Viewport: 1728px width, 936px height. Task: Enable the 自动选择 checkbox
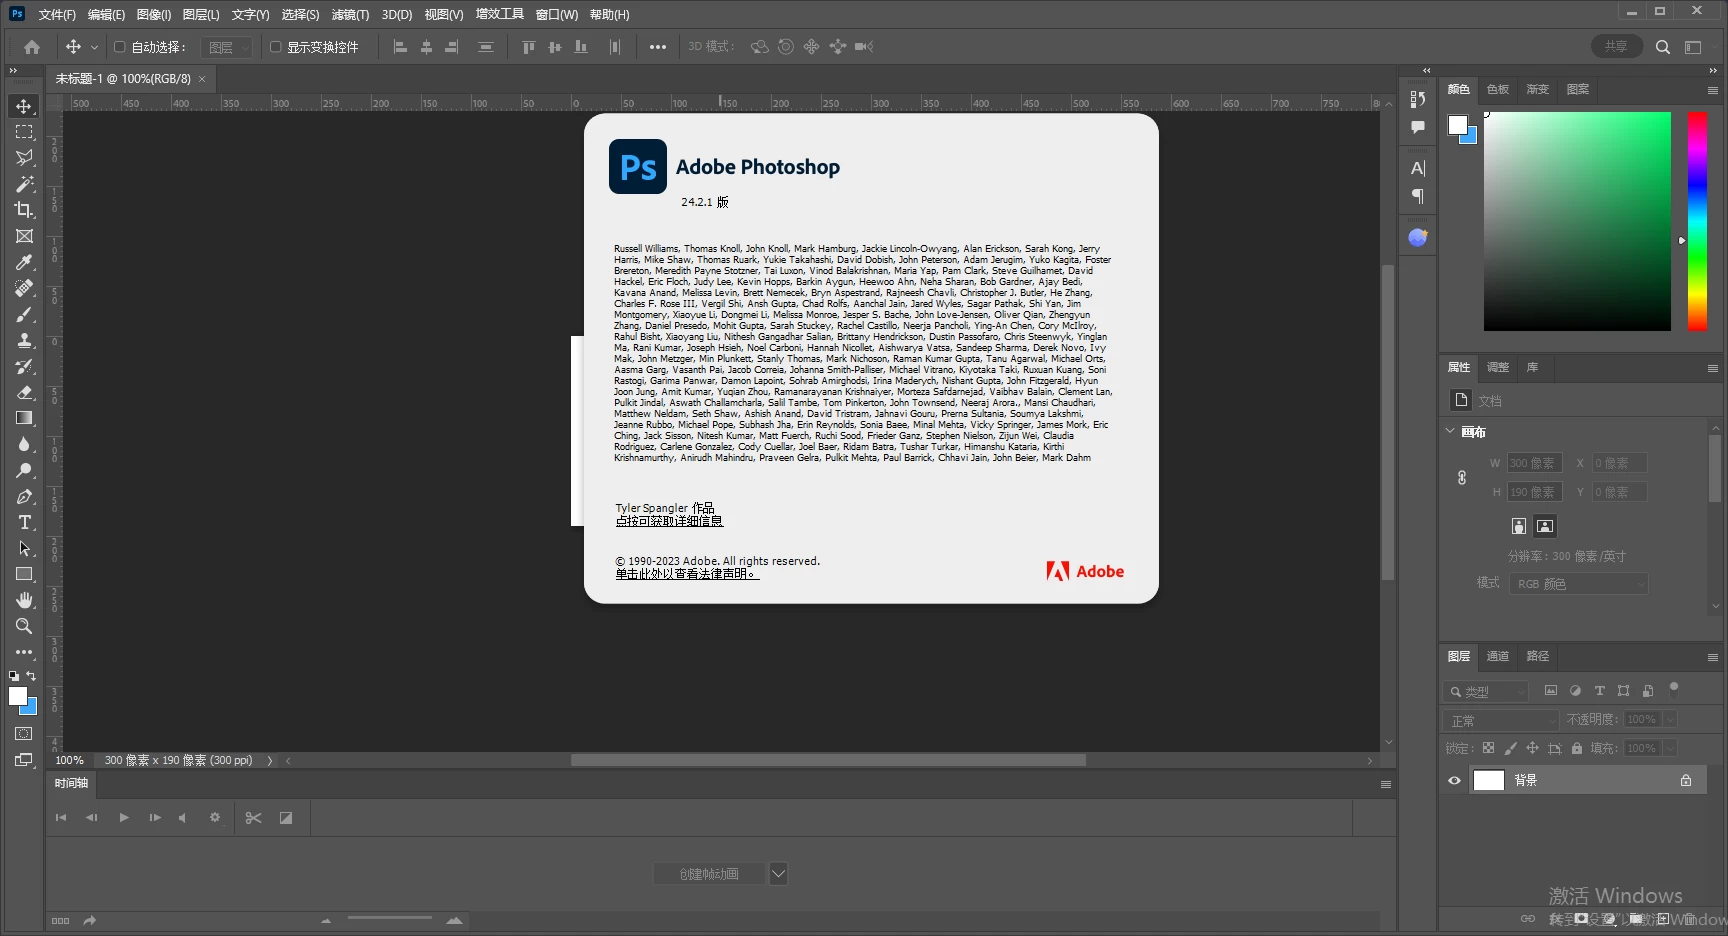click(x=119, y=47)
